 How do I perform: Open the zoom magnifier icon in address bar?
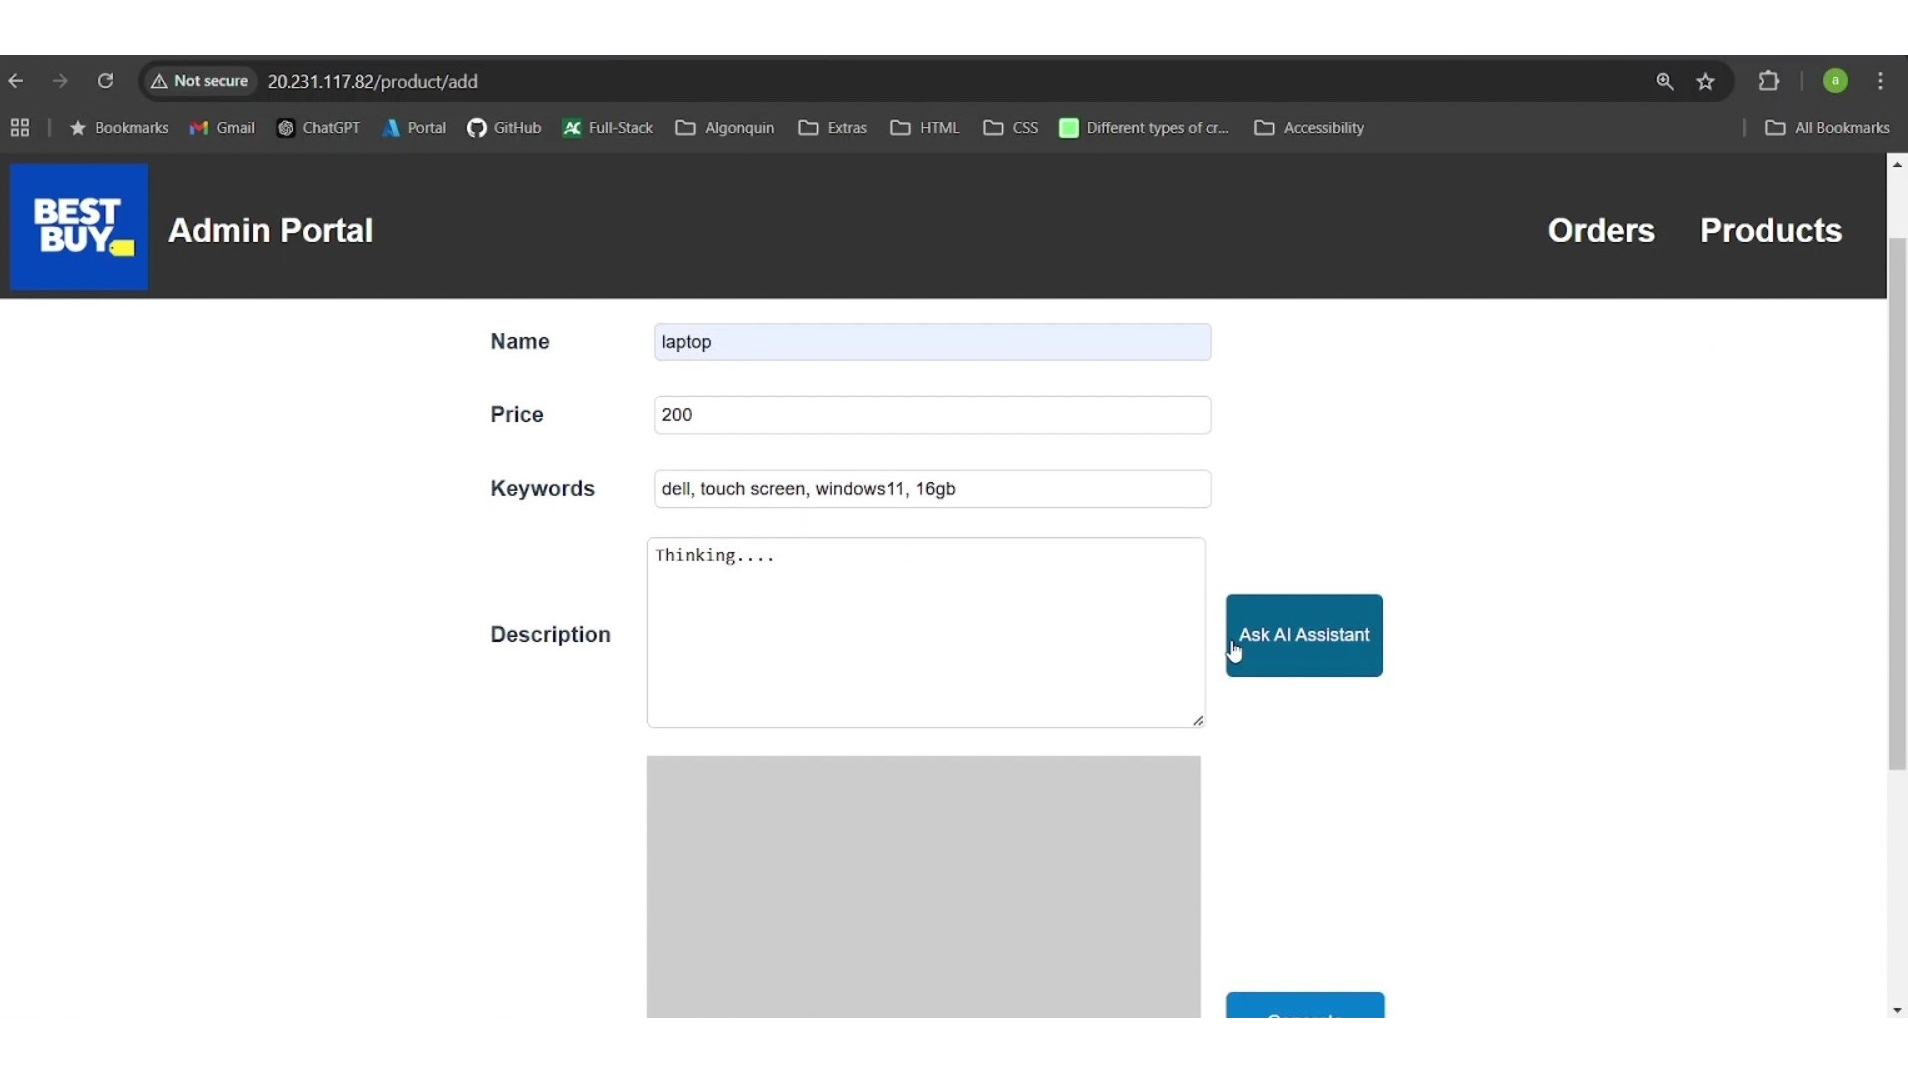coord(1665,82)
